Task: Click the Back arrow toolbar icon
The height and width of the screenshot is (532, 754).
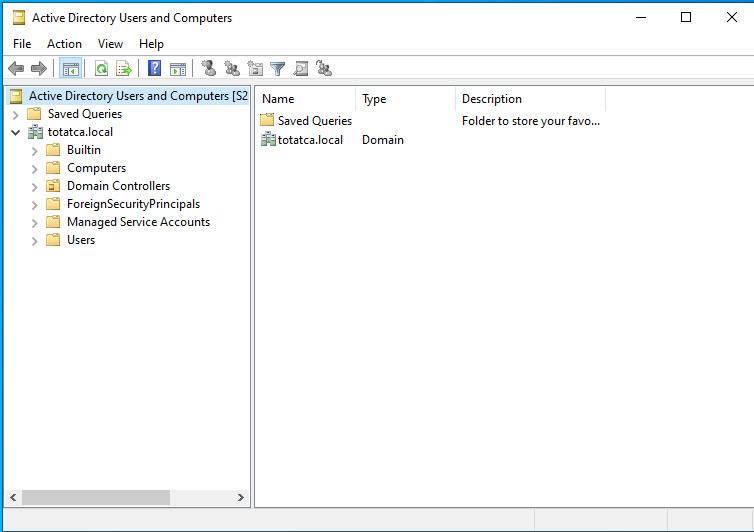Action: [16, 68]
